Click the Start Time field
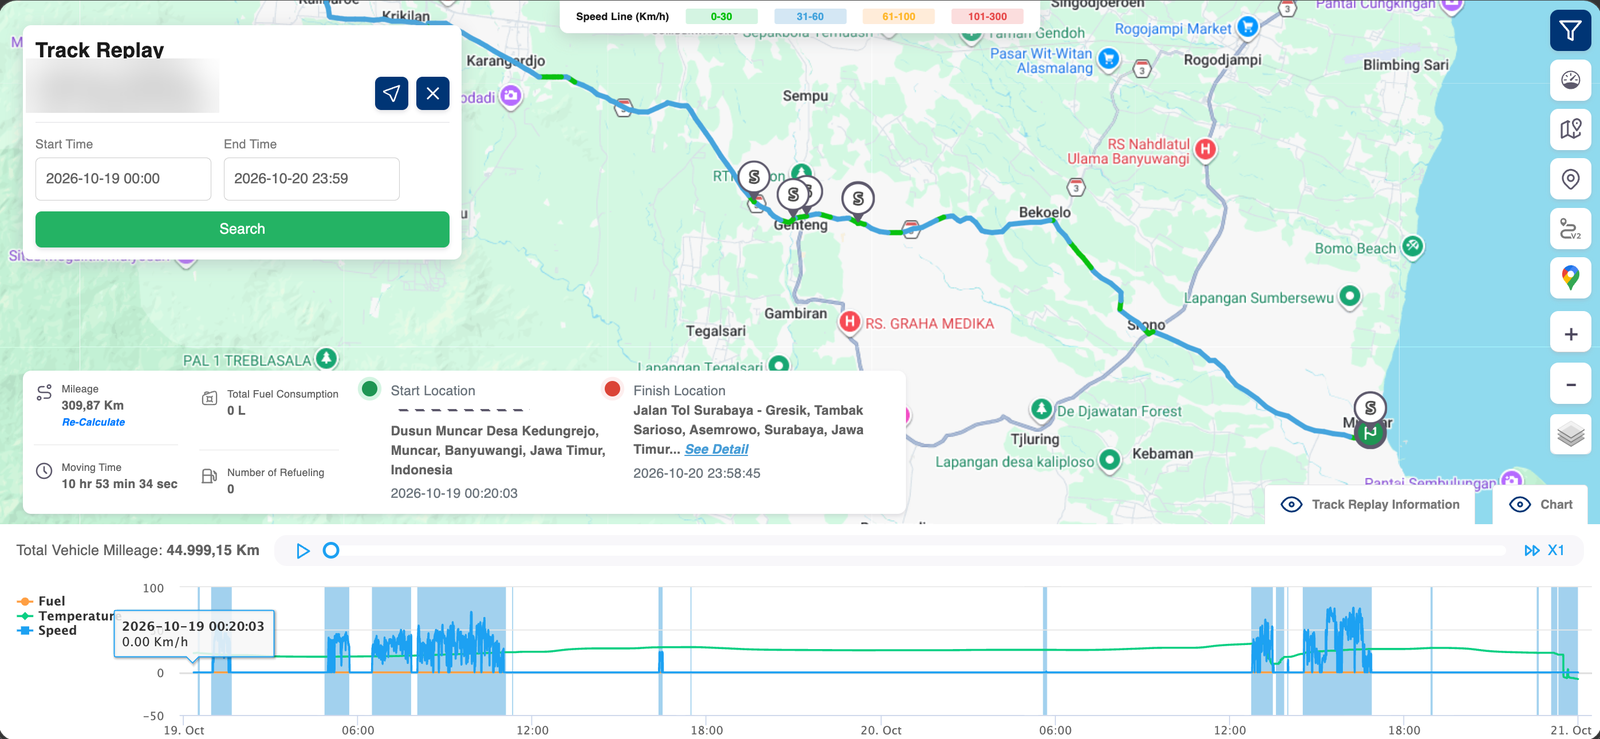 pos(123,179)
